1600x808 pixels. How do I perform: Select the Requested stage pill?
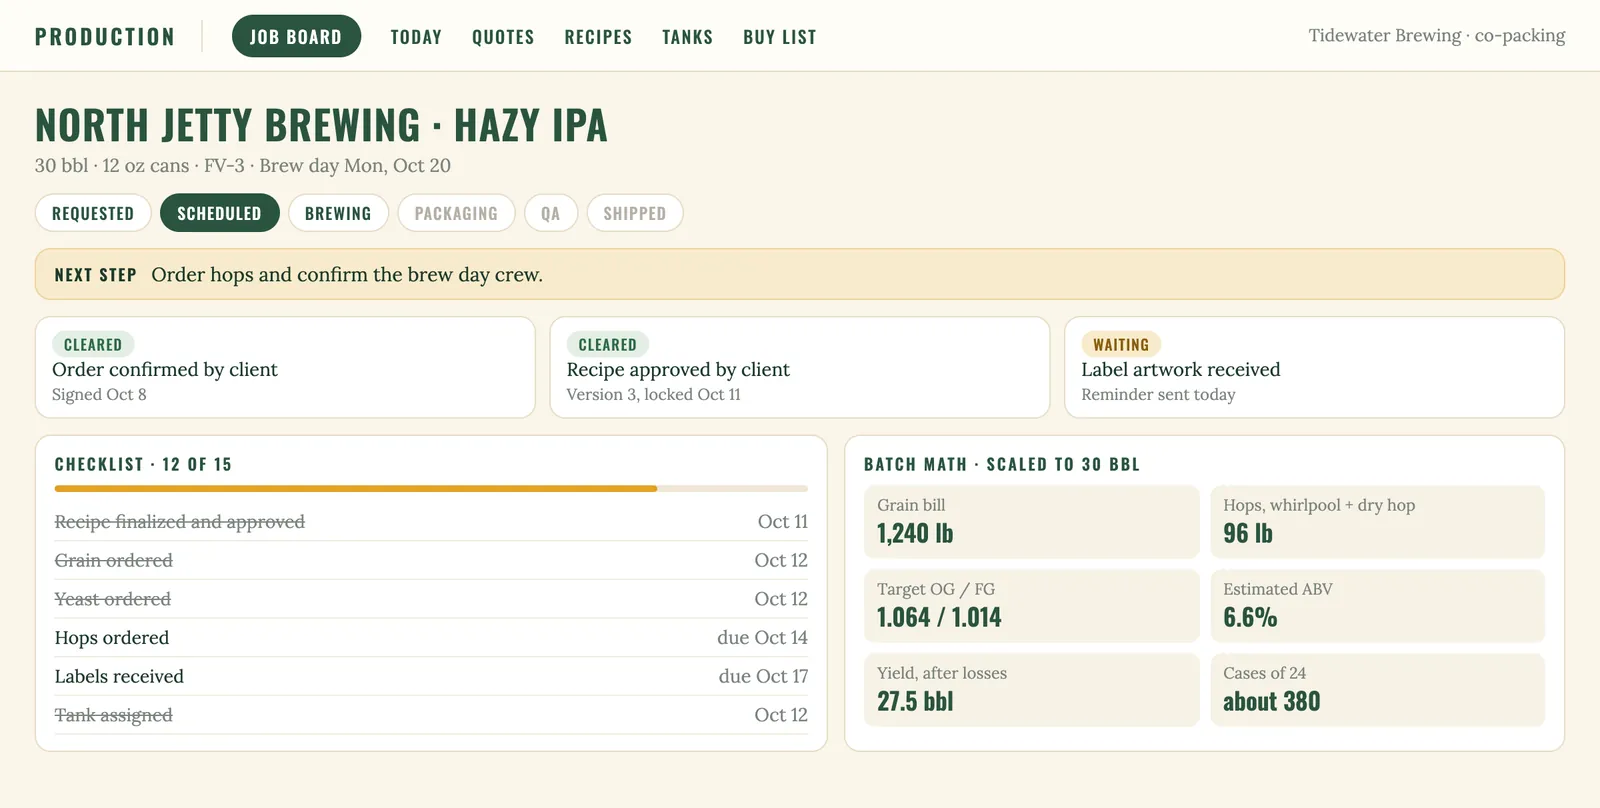pyautogui.click(x=93, y=213)
